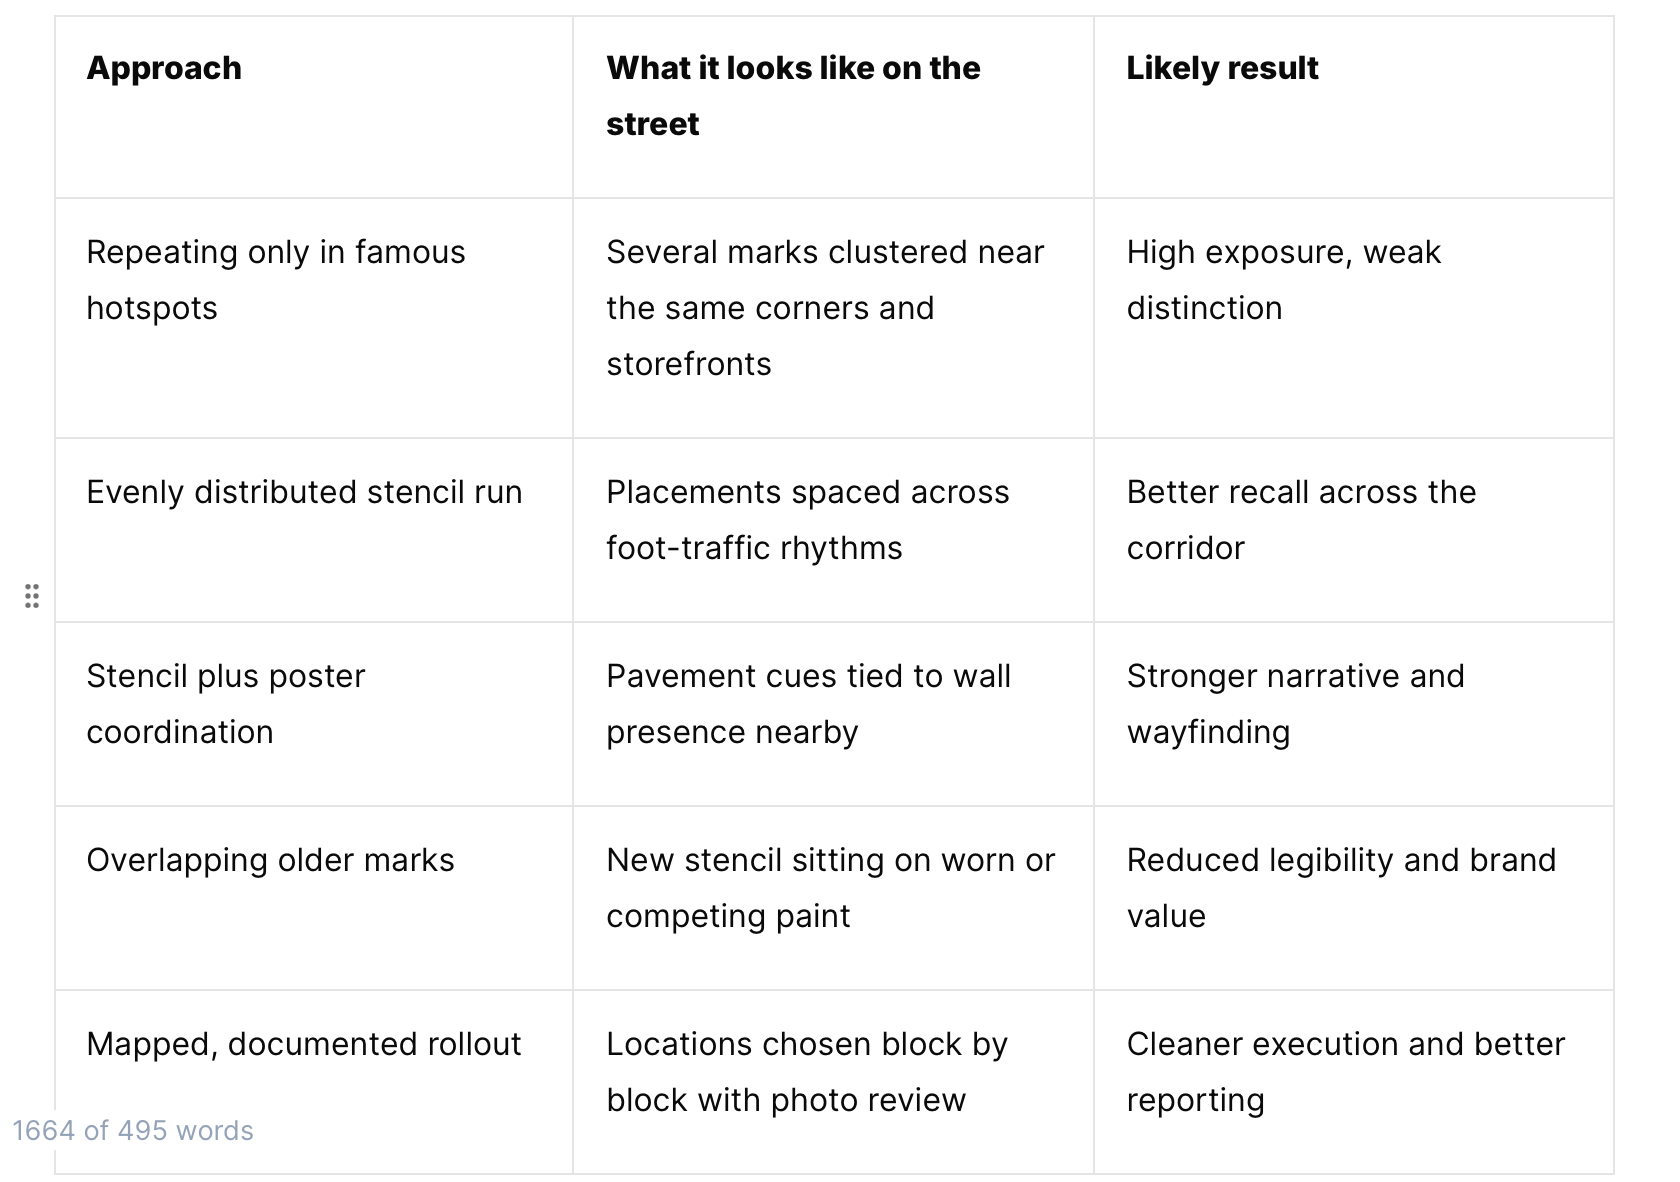Click 'Cleaner execution and better reporting' cell
Image resolution: width=1680 pixels, height=1182 pixels.
pyautogui.click(x=1354, y=1082)
